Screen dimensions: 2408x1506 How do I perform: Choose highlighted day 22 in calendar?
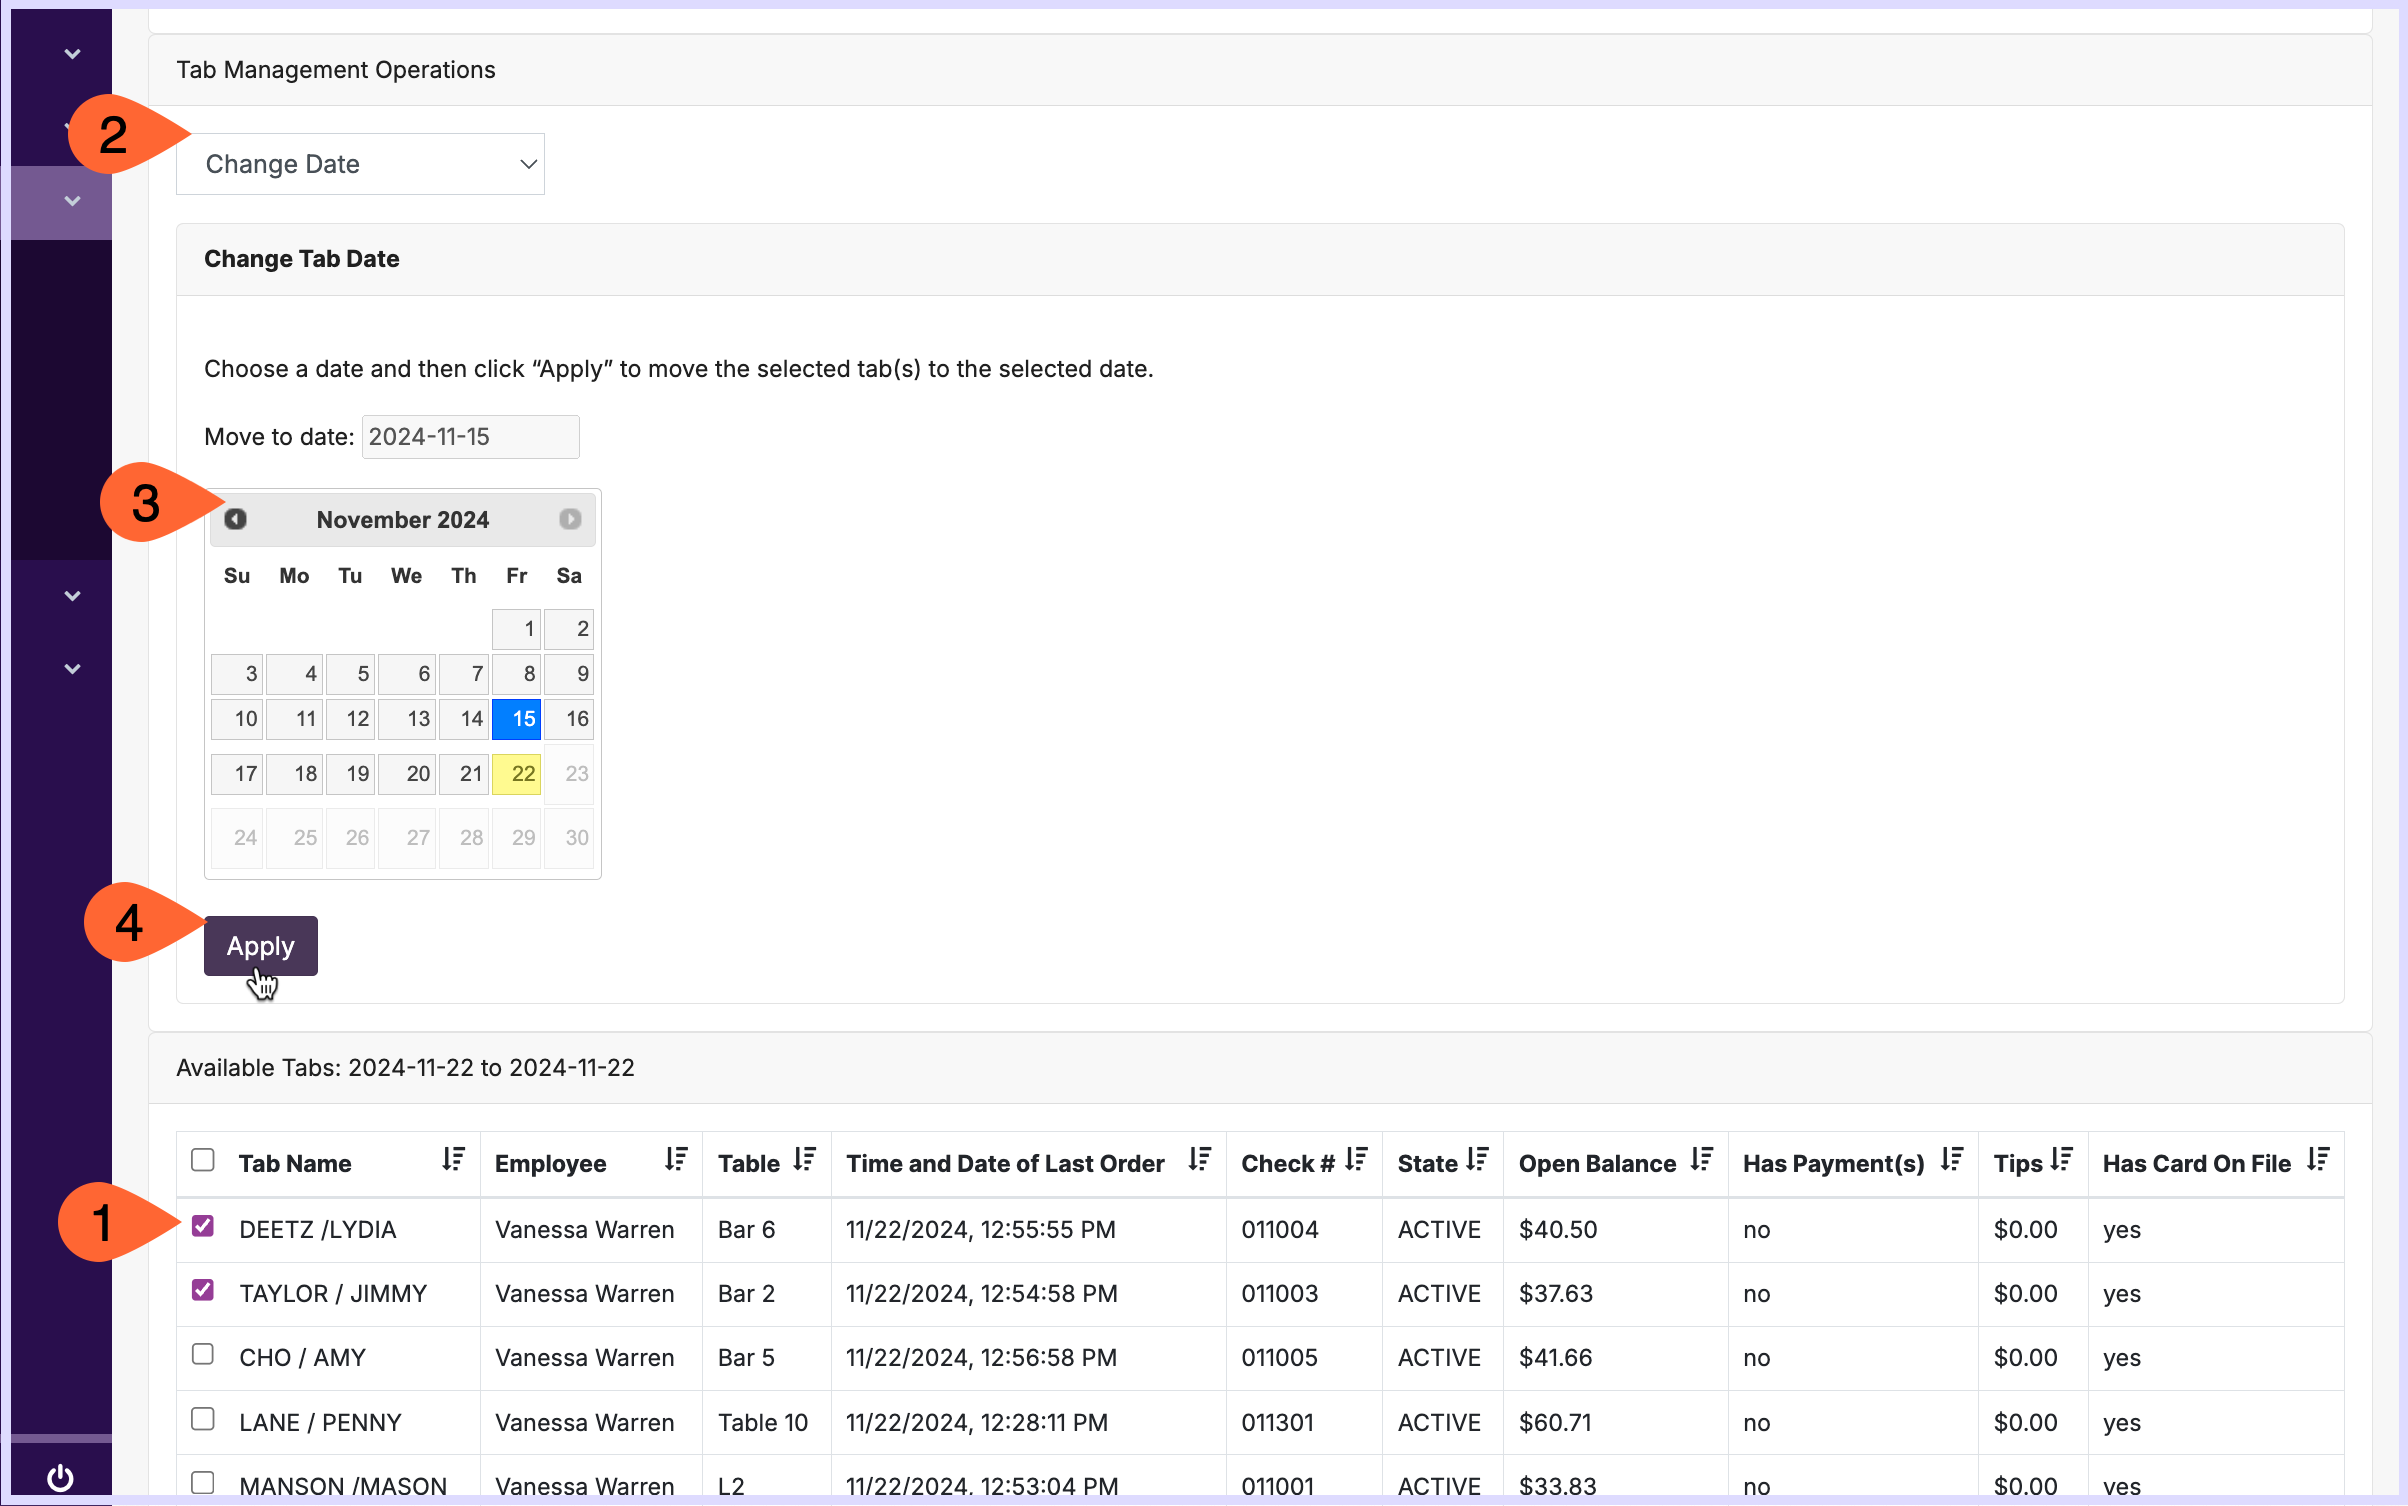coord(517,774)
